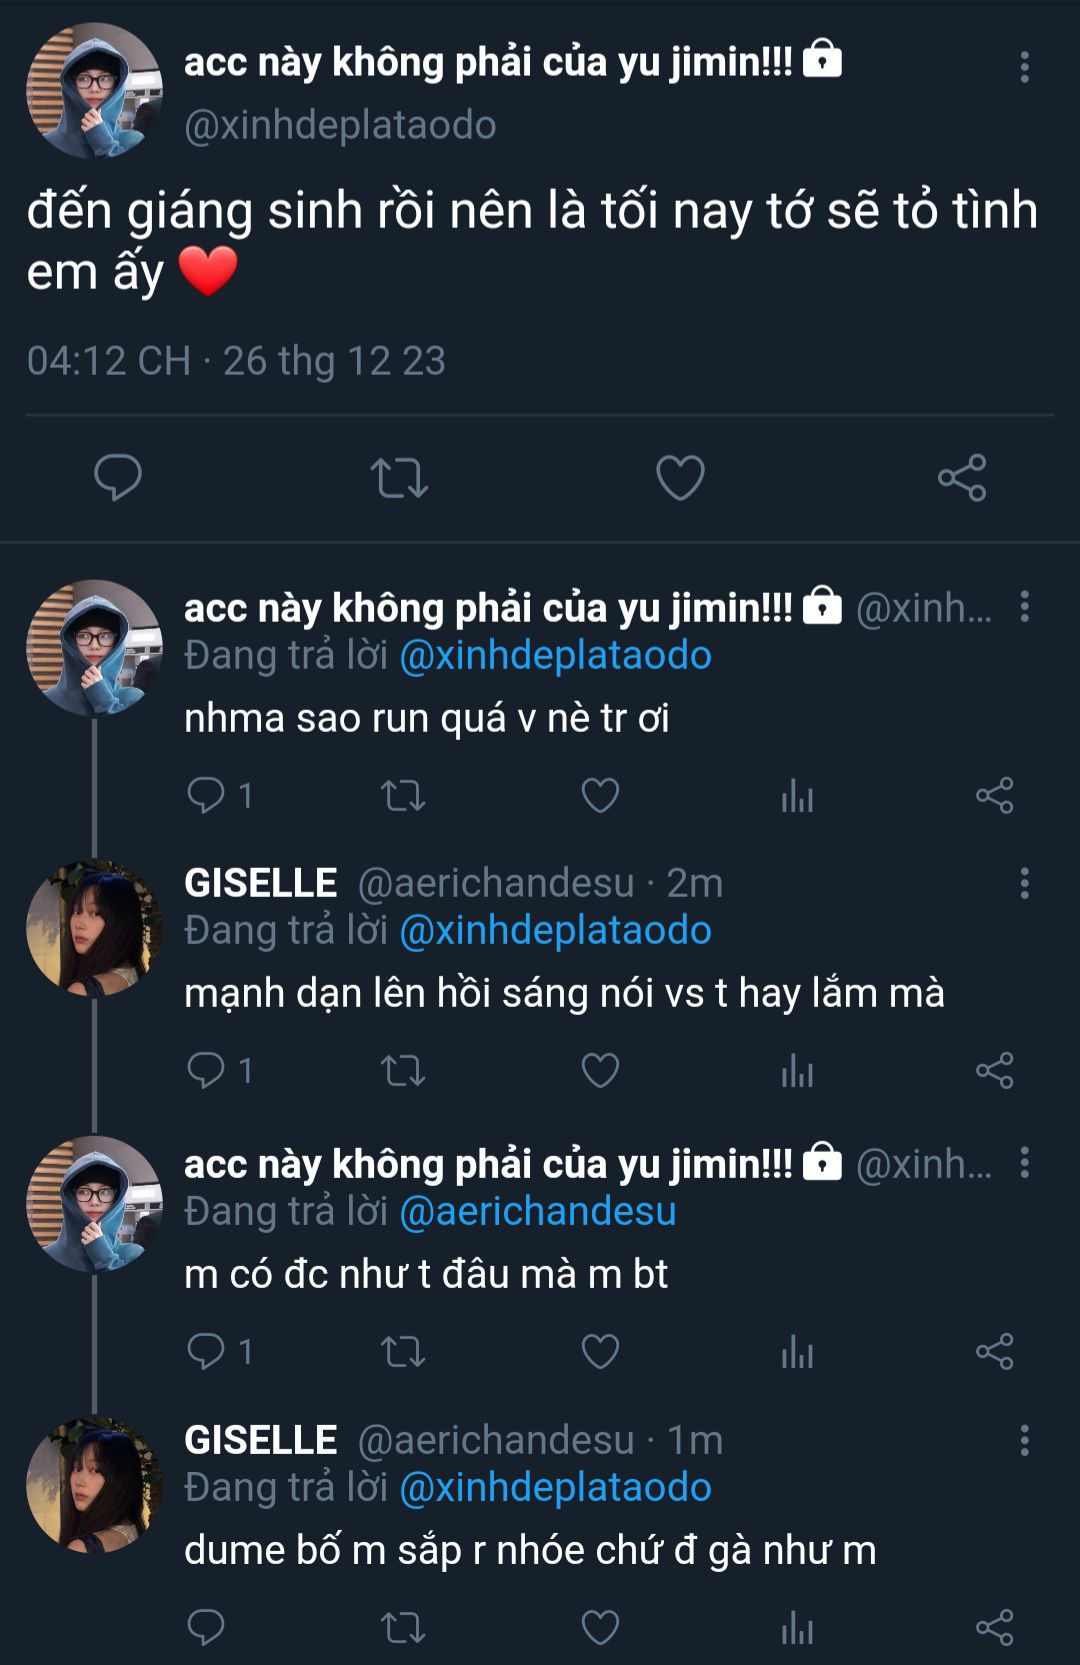Screen dimensions: 1080x1665
Task: View analytics on GISELLE's "dume bố m" reply
Action: (x=797, y=1628)
